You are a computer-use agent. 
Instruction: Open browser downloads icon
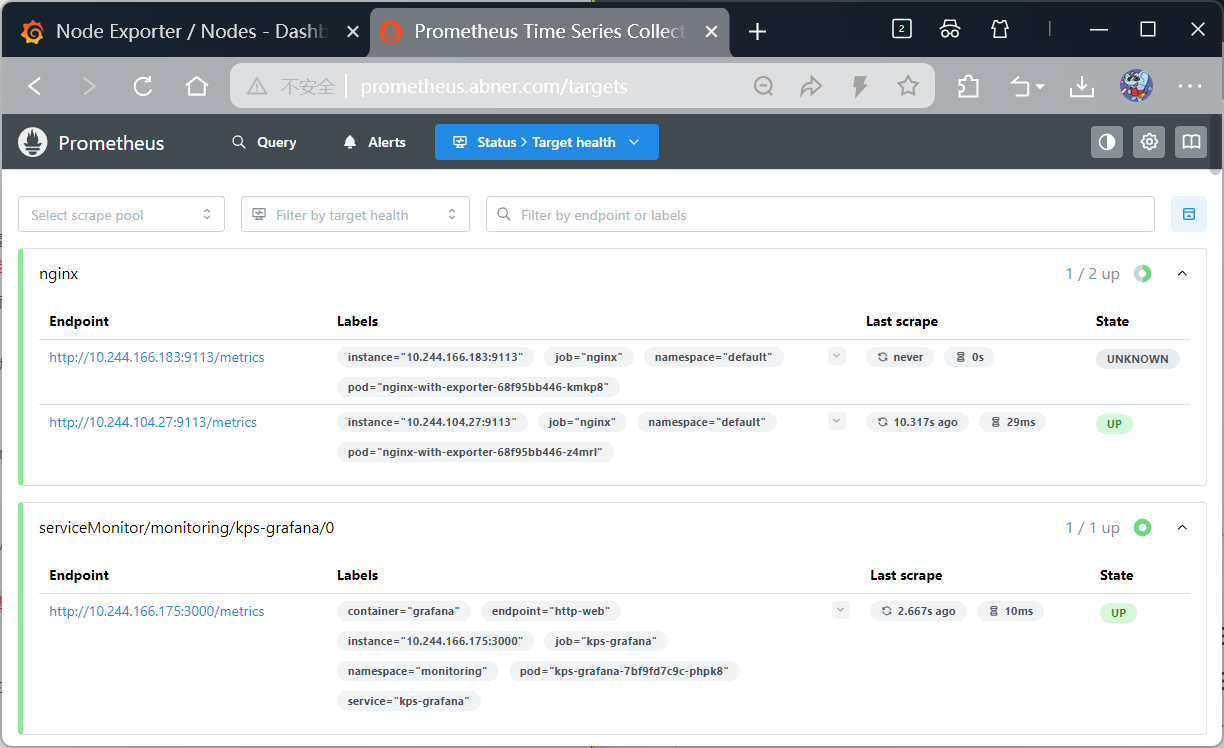click(1081, 87)
